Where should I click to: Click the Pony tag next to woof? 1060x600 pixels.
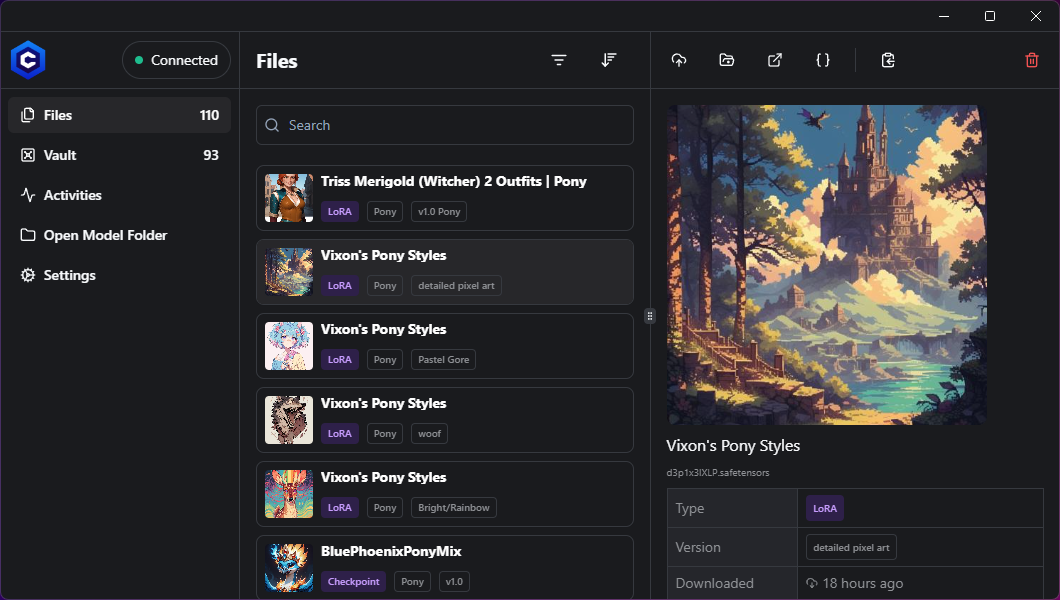point(385,434)
